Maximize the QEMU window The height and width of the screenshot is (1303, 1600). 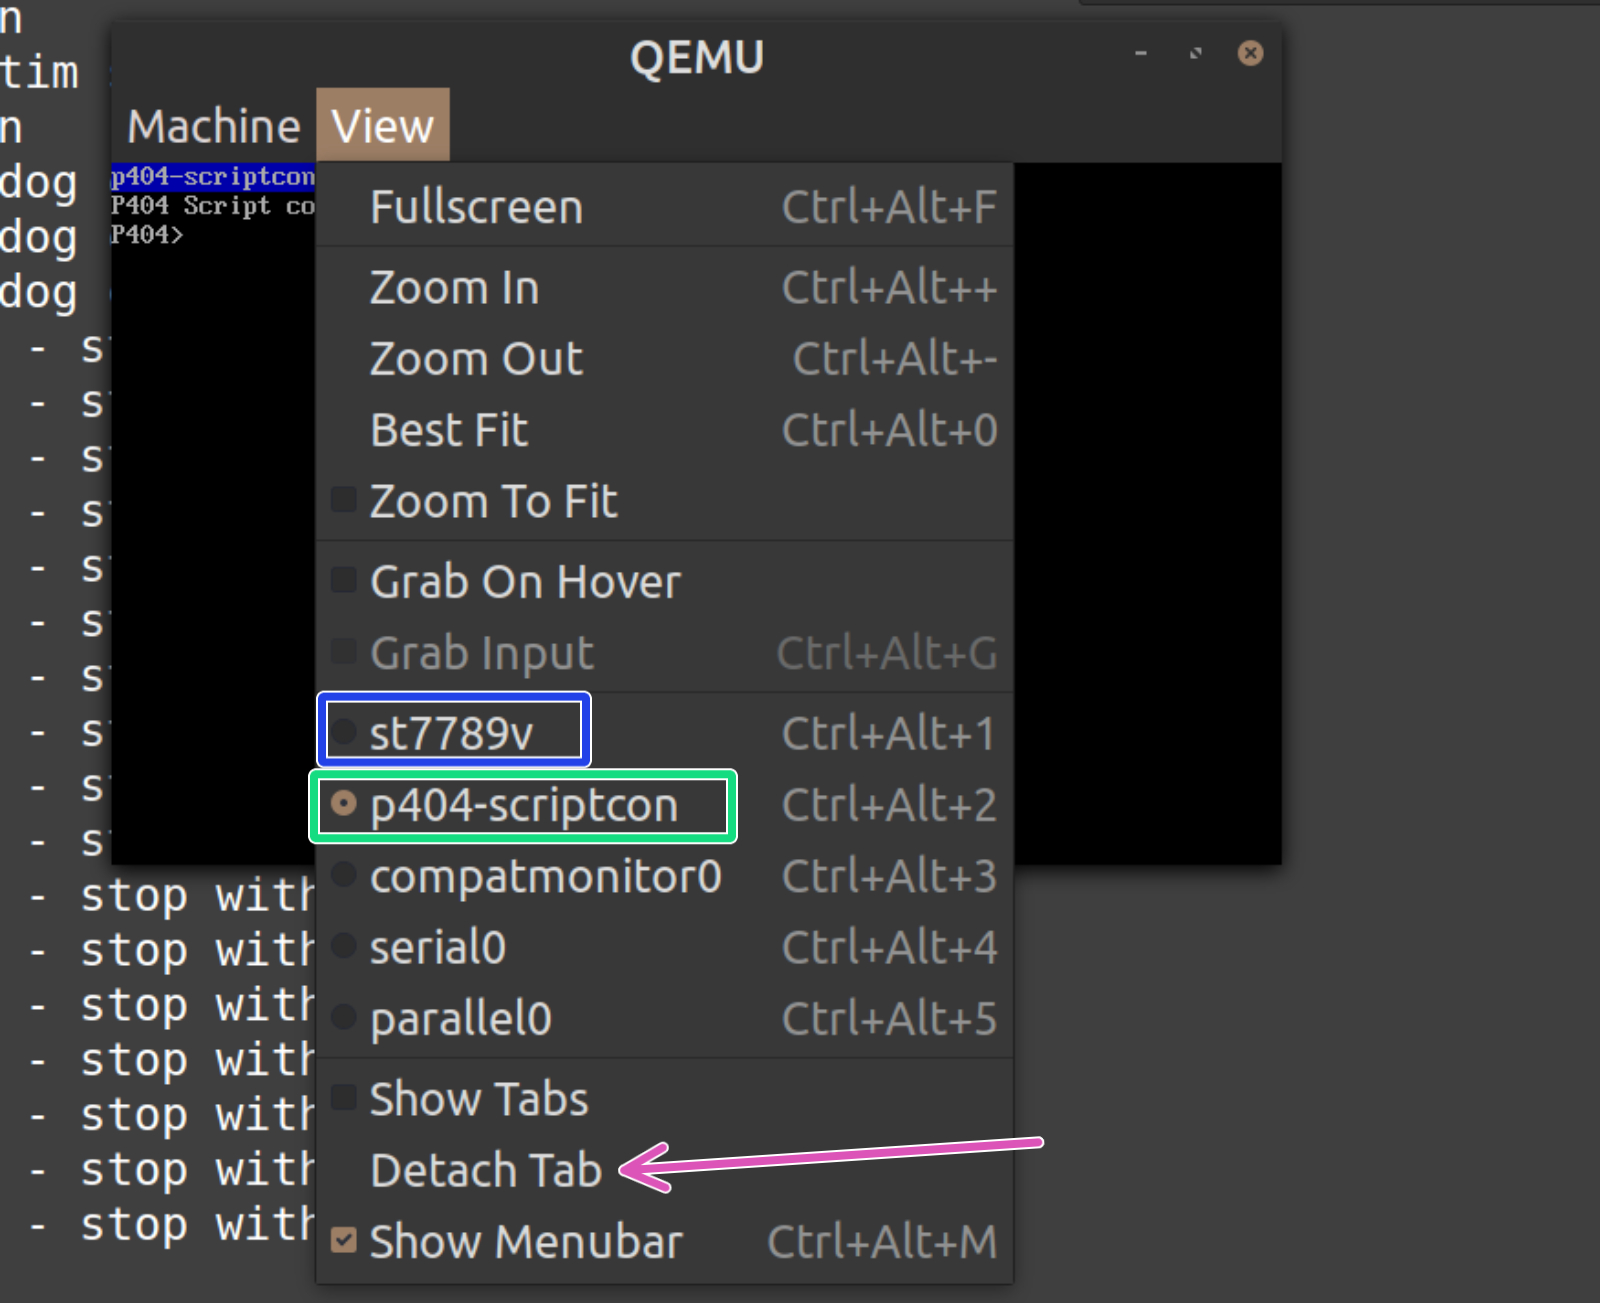pos(1195,53)
